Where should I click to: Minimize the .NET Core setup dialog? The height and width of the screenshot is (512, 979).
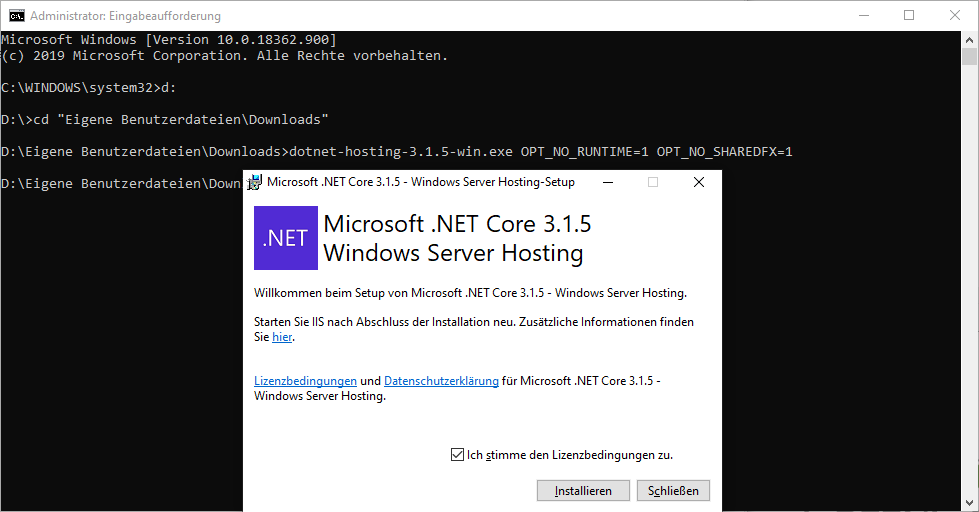(608, 182)
